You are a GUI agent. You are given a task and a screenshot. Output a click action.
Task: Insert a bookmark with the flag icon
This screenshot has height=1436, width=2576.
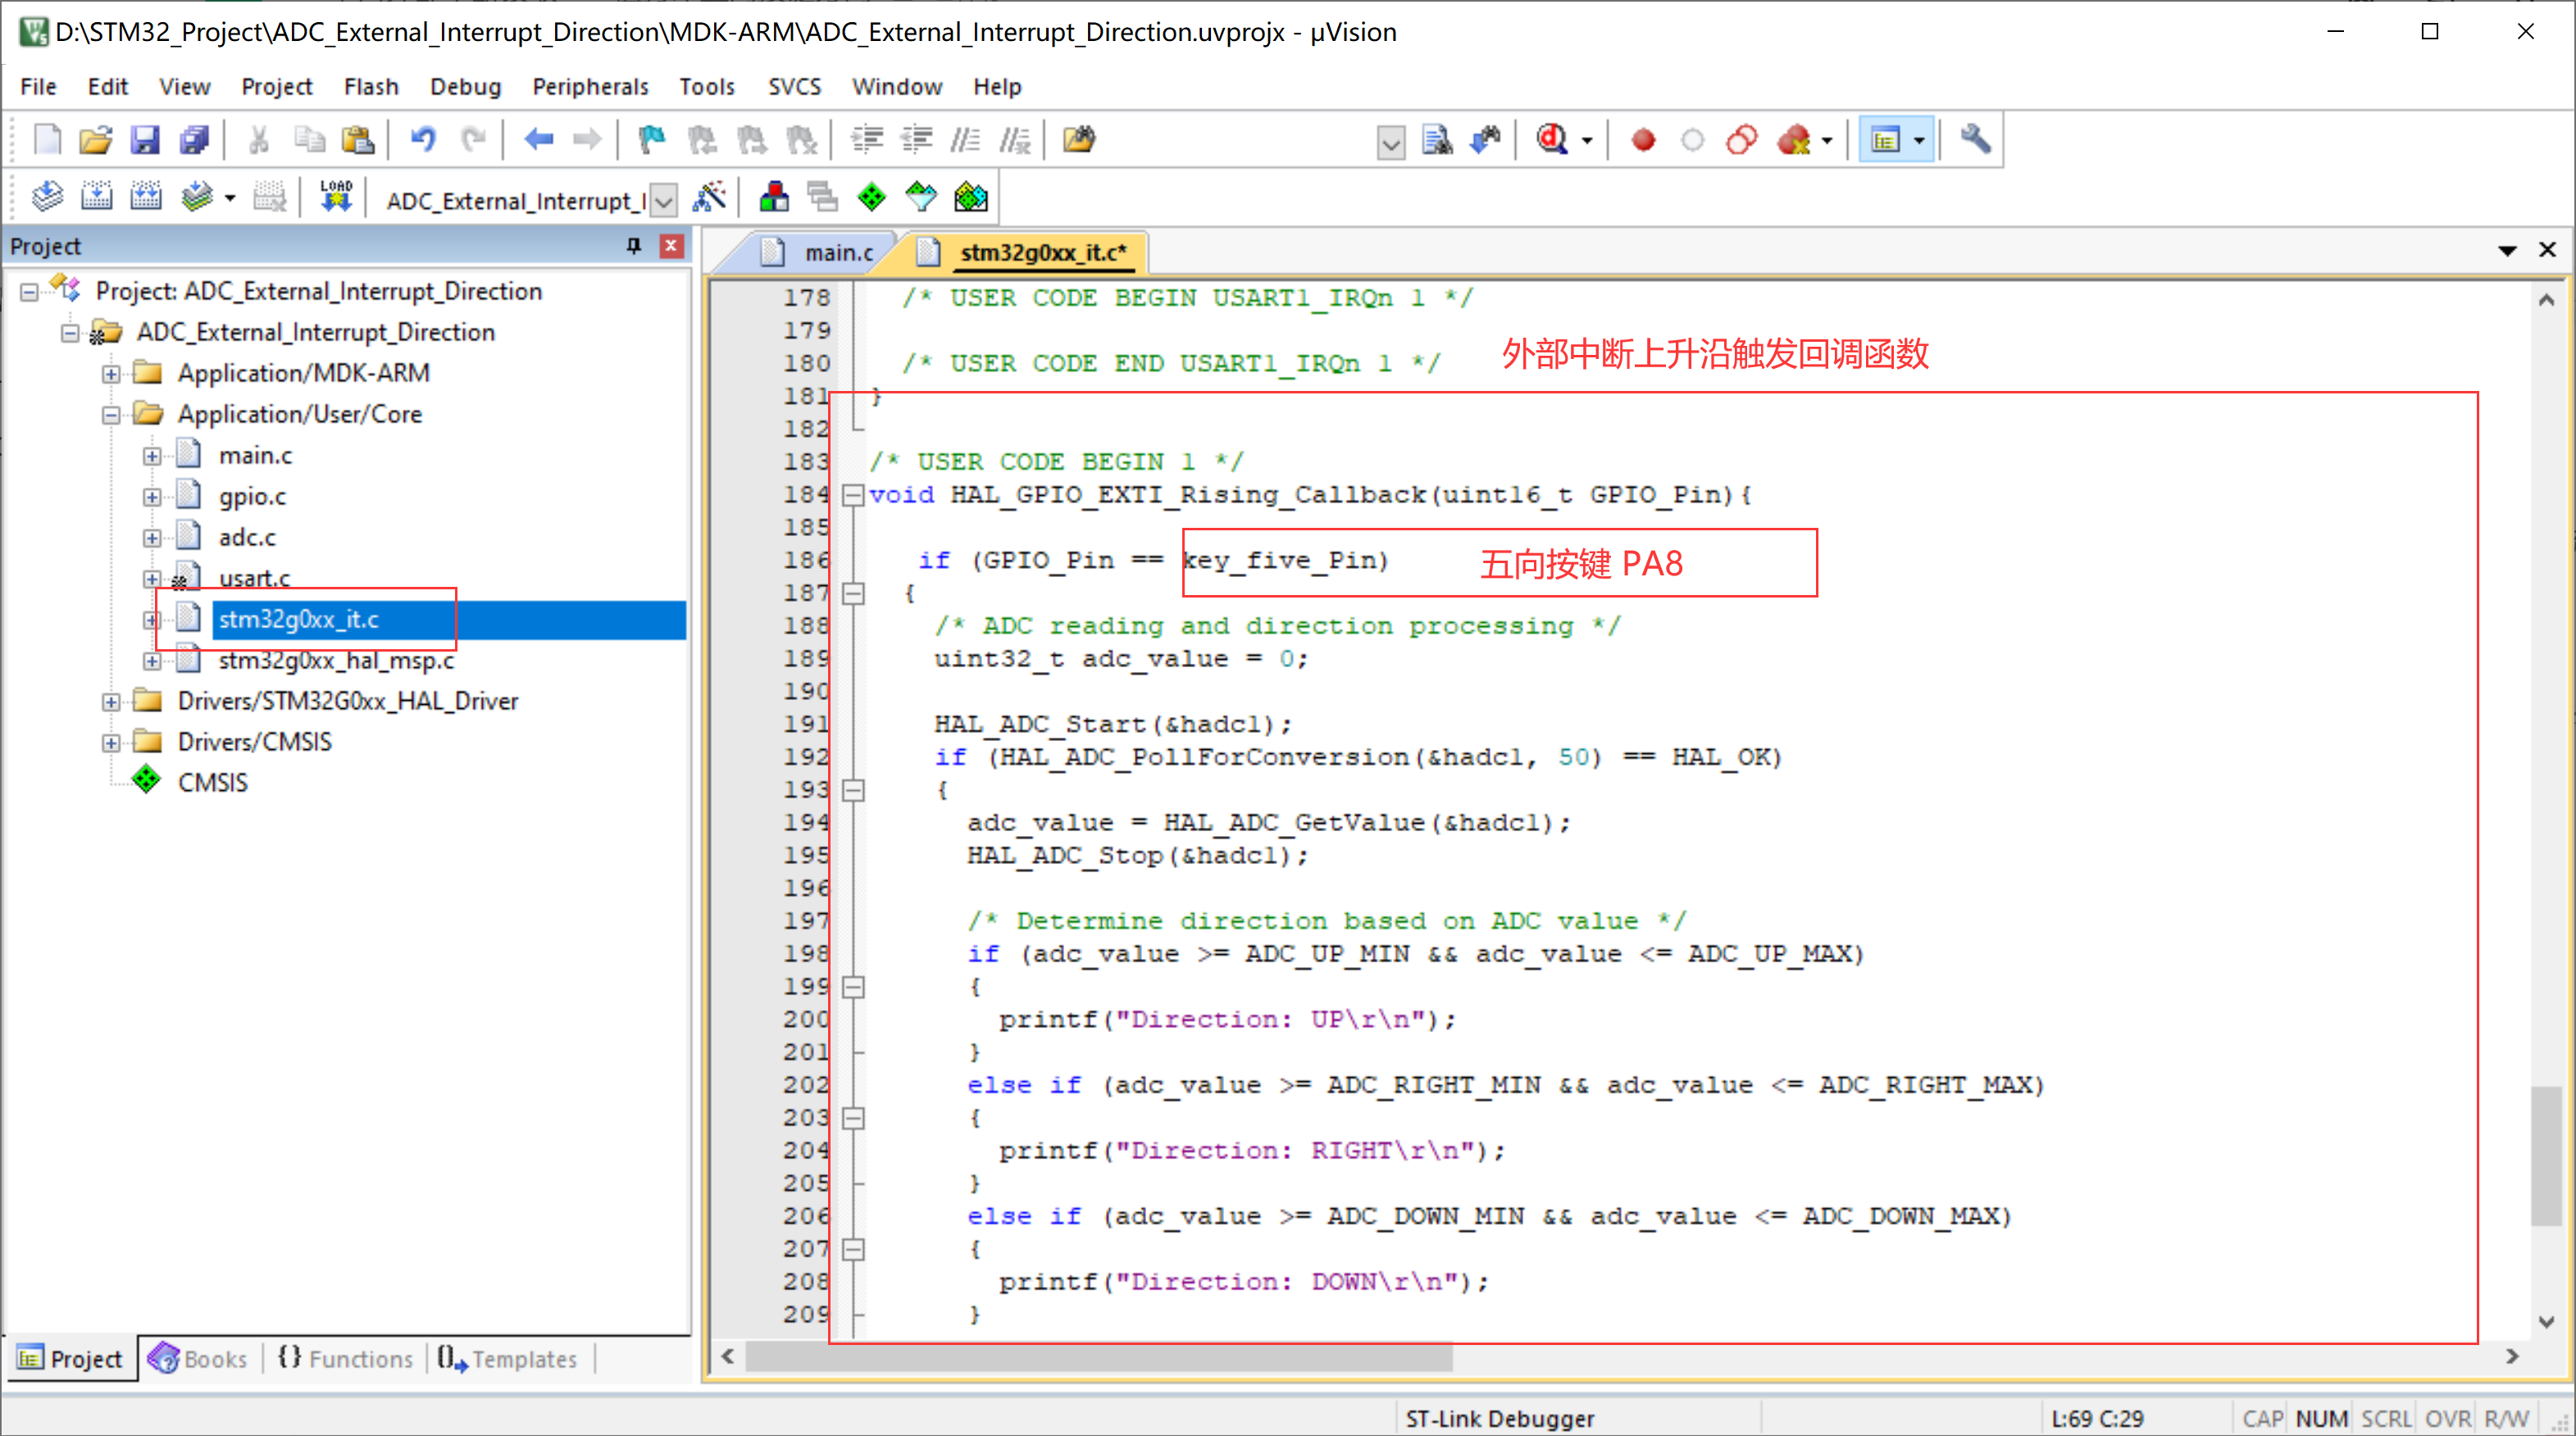[652, 140]
